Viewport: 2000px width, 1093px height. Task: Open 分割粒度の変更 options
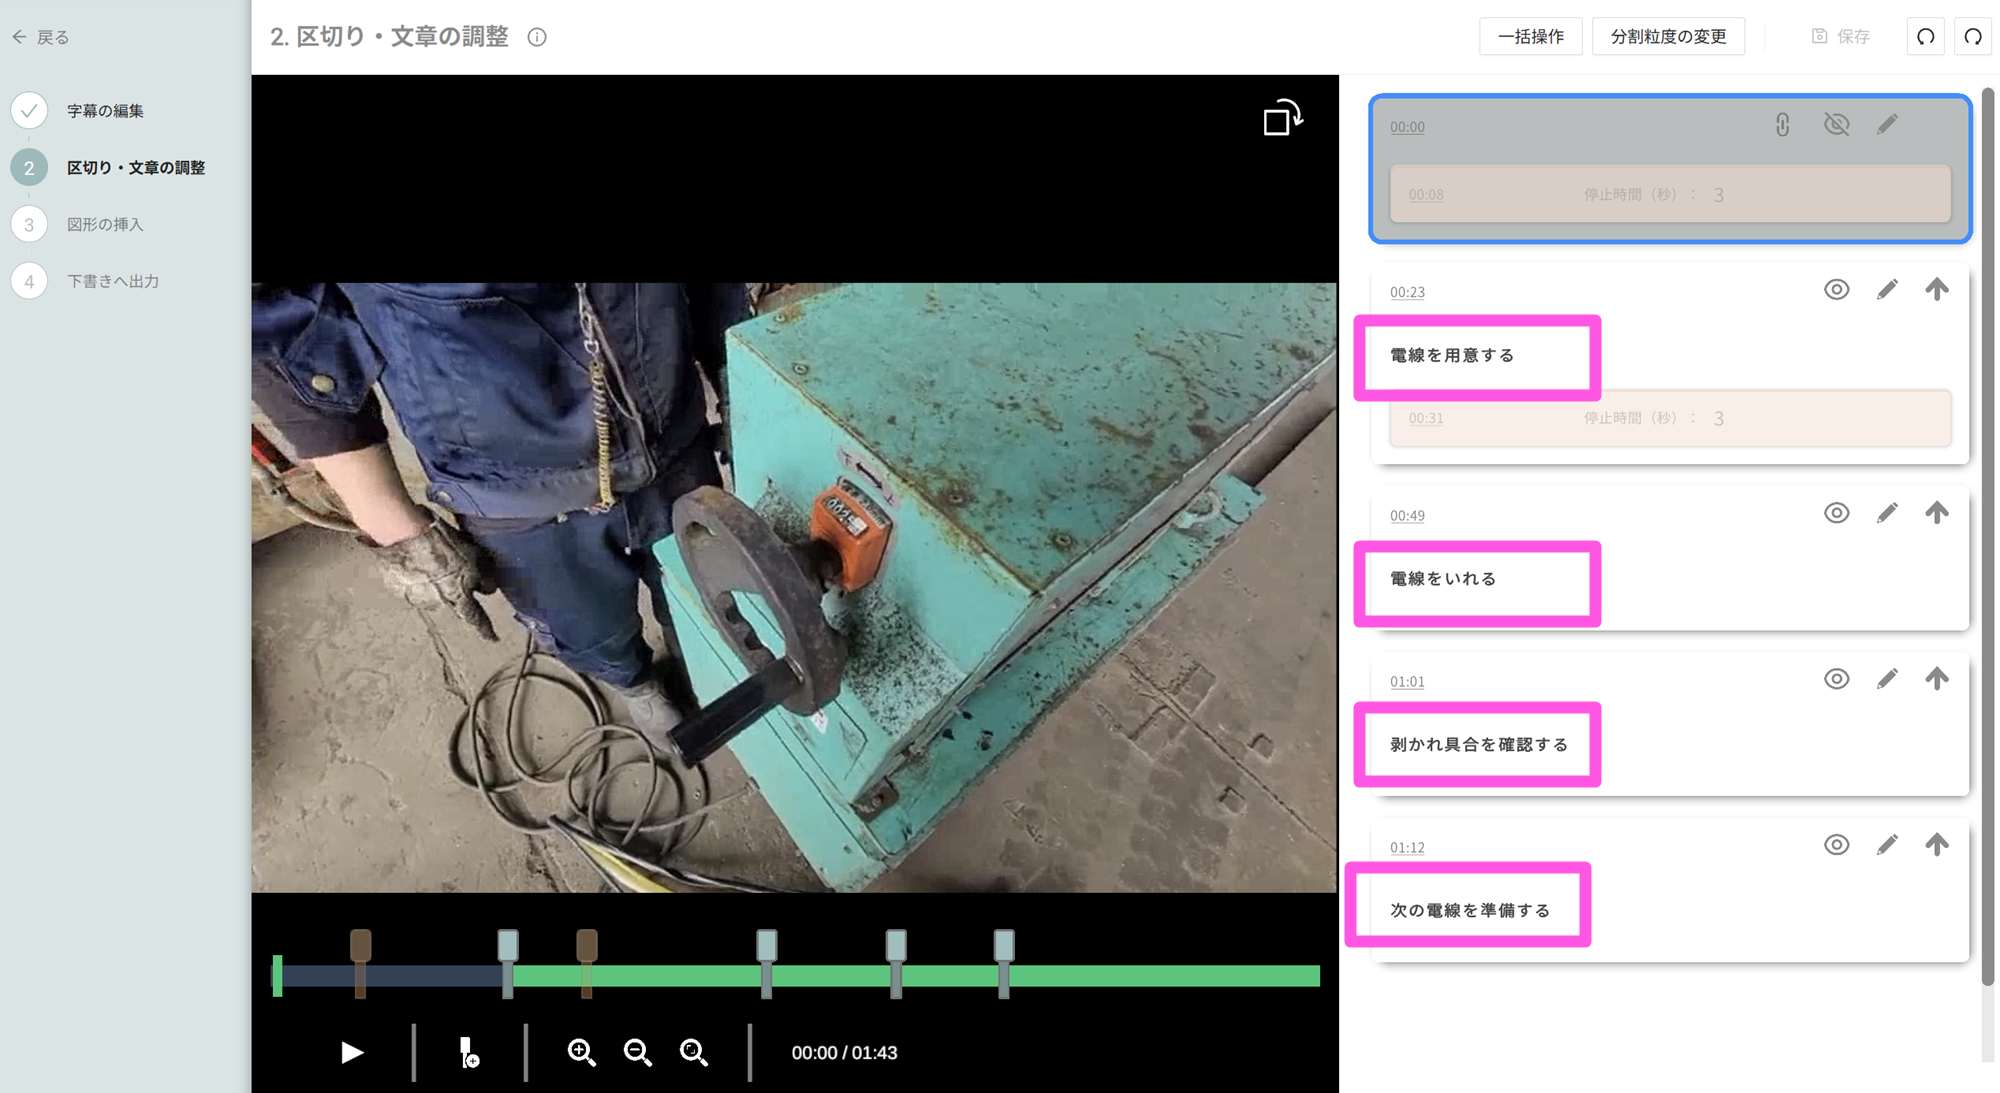(x=1667, y=37)
